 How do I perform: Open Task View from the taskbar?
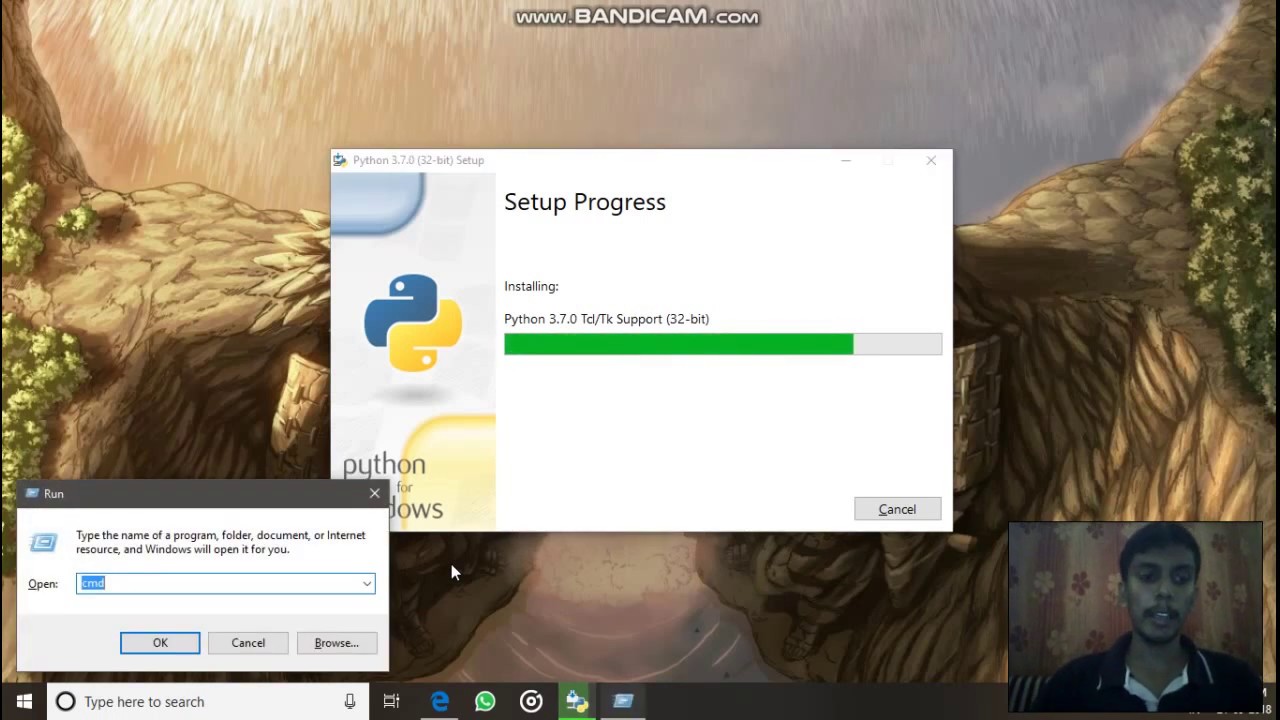tap(391, 701)
